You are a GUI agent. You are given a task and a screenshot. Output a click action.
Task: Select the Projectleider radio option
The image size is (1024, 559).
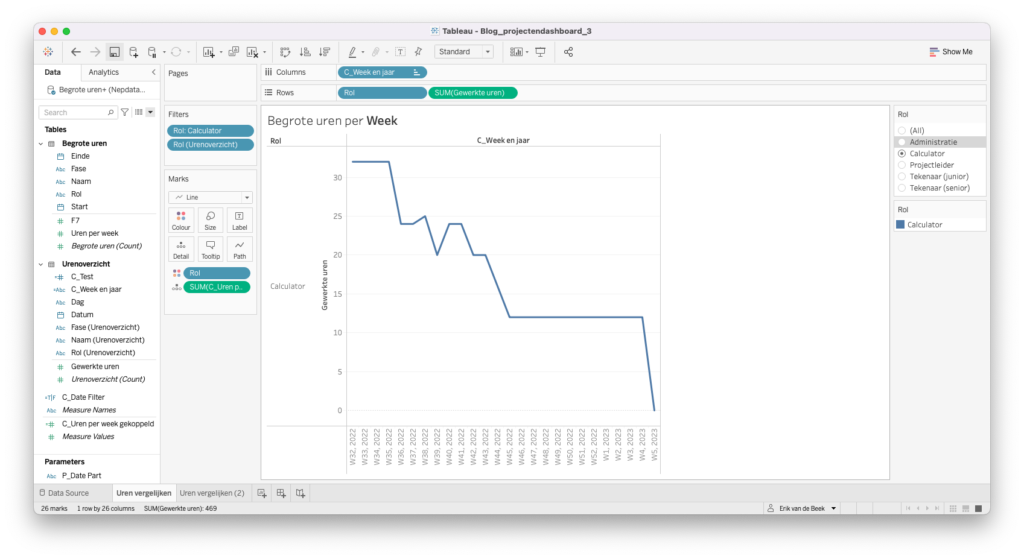pos(902,165)
